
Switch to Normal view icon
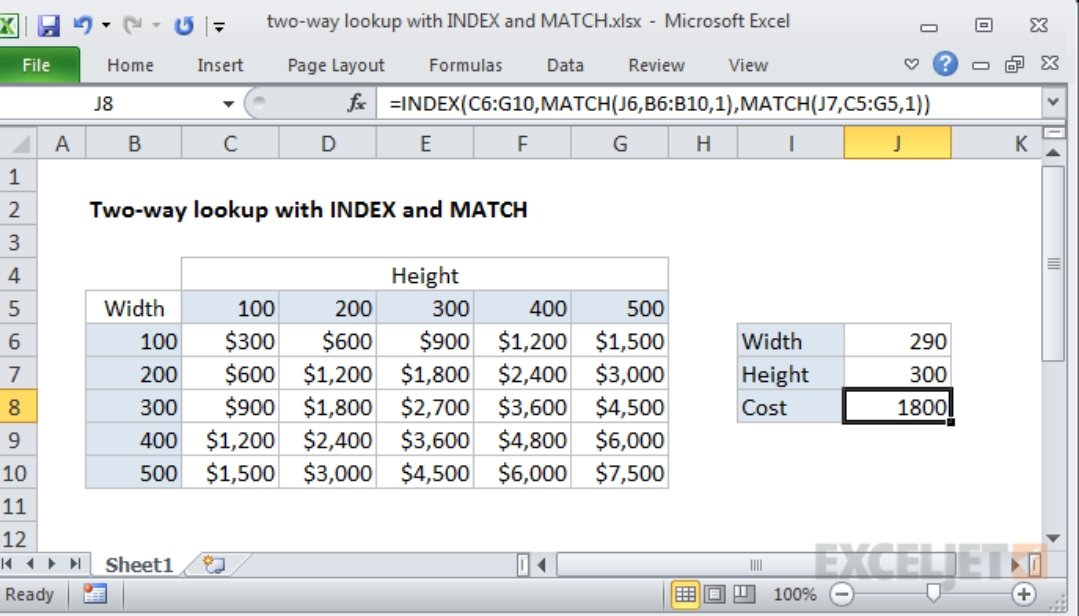pyautogui.click(x=685, y=594)
